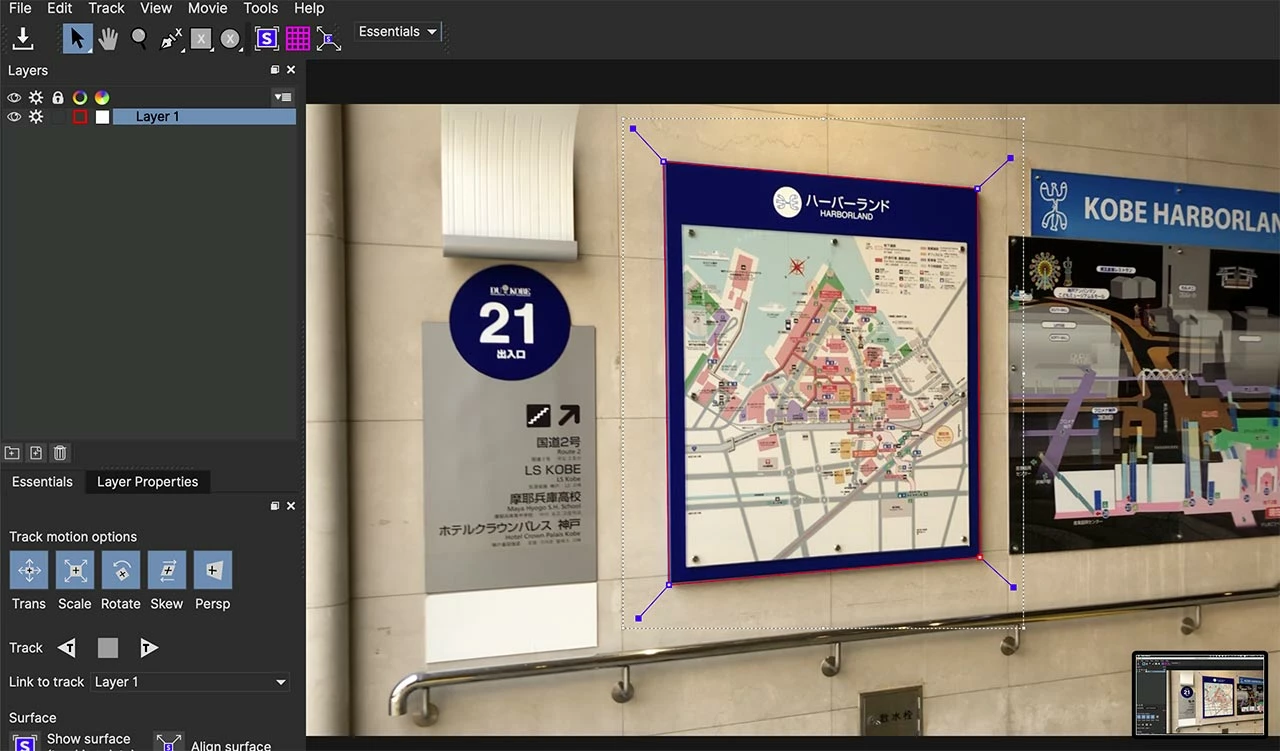The height and width of the screenshot is (751, 1280).
Task: Change Layer 1 white matte color swatch
Action: (102, 117)
